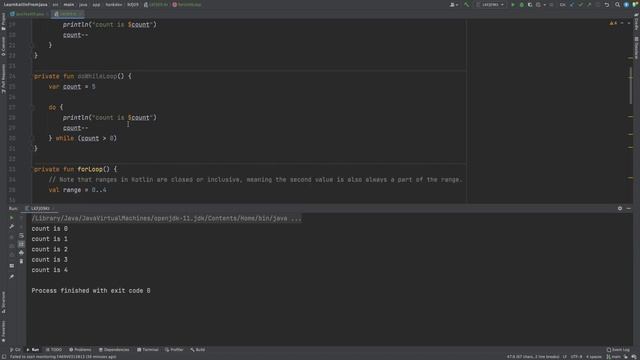Select the run tab in the Run panel
This screenshot has height=360, width=640.
[x=40, y=208]
